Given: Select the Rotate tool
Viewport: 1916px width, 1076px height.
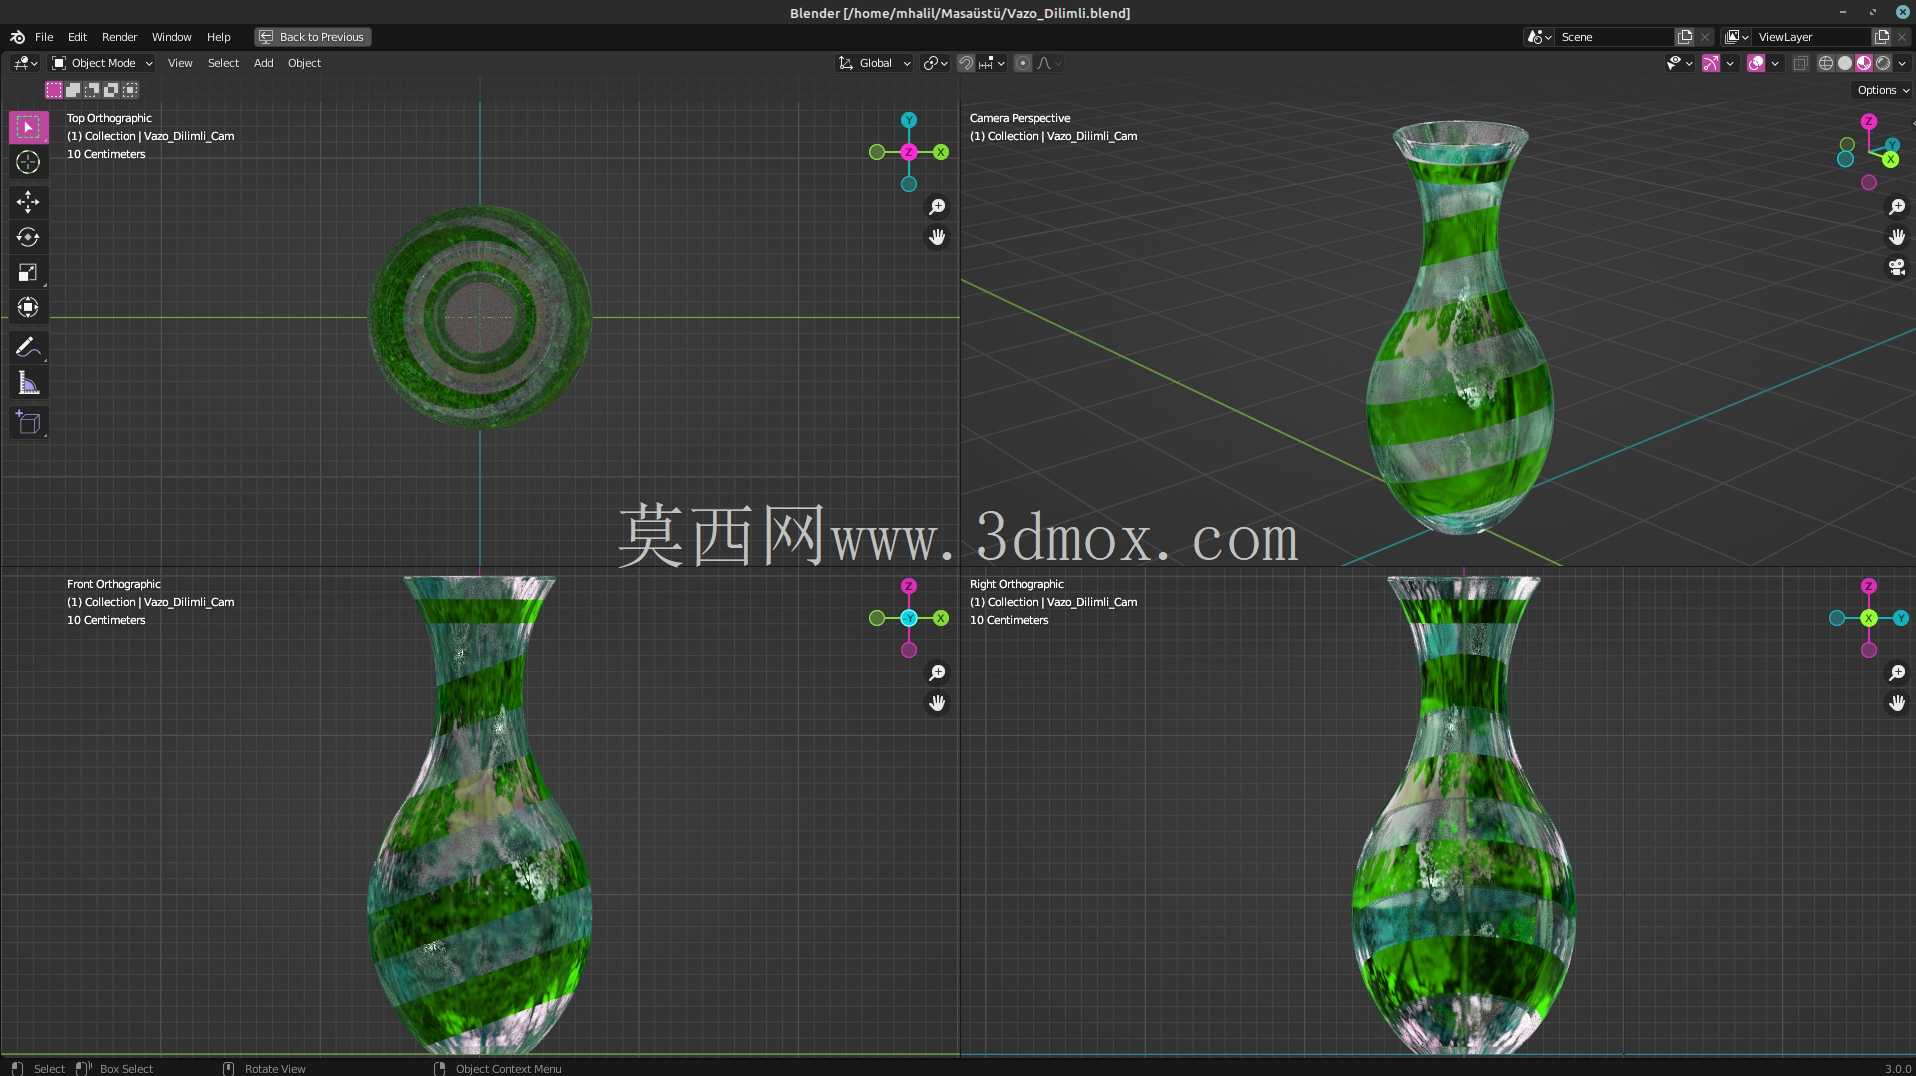Looking at the screenshot, I should [x=28, y=237].
